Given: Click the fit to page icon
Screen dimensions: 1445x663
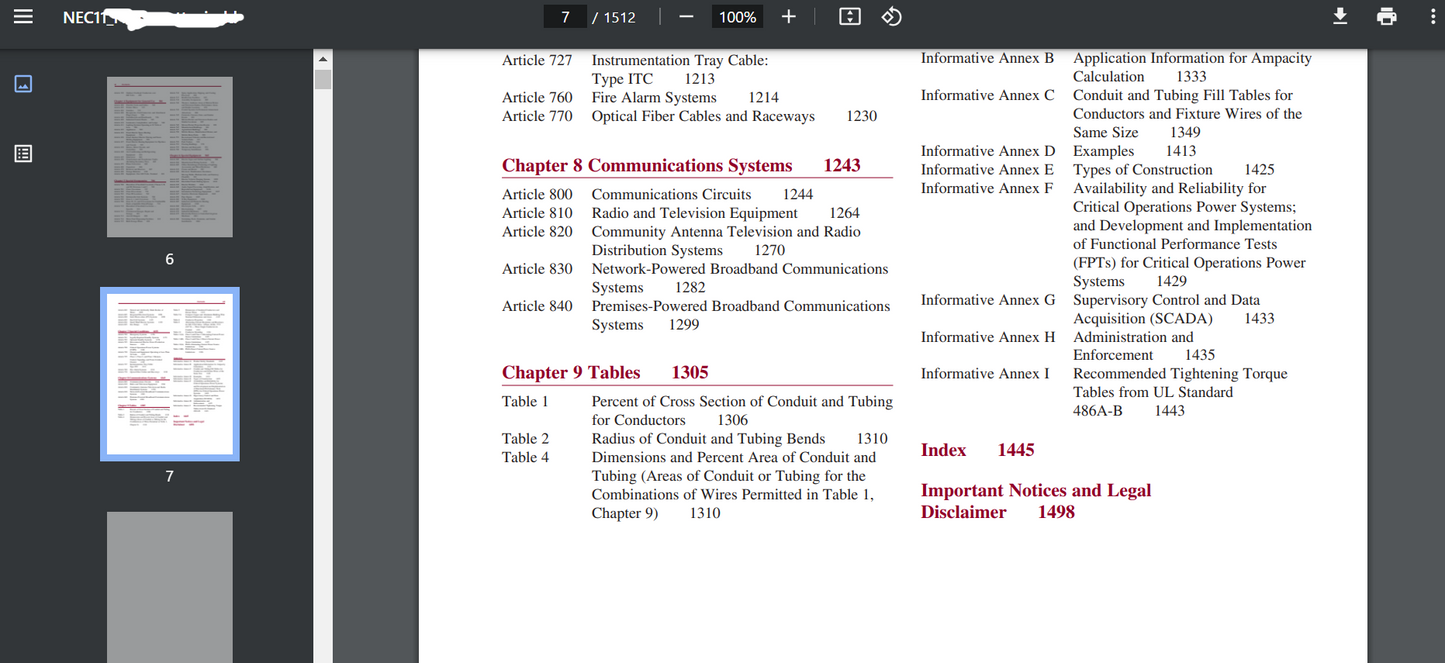Looking at the screenshot, I should pos(849,17).
